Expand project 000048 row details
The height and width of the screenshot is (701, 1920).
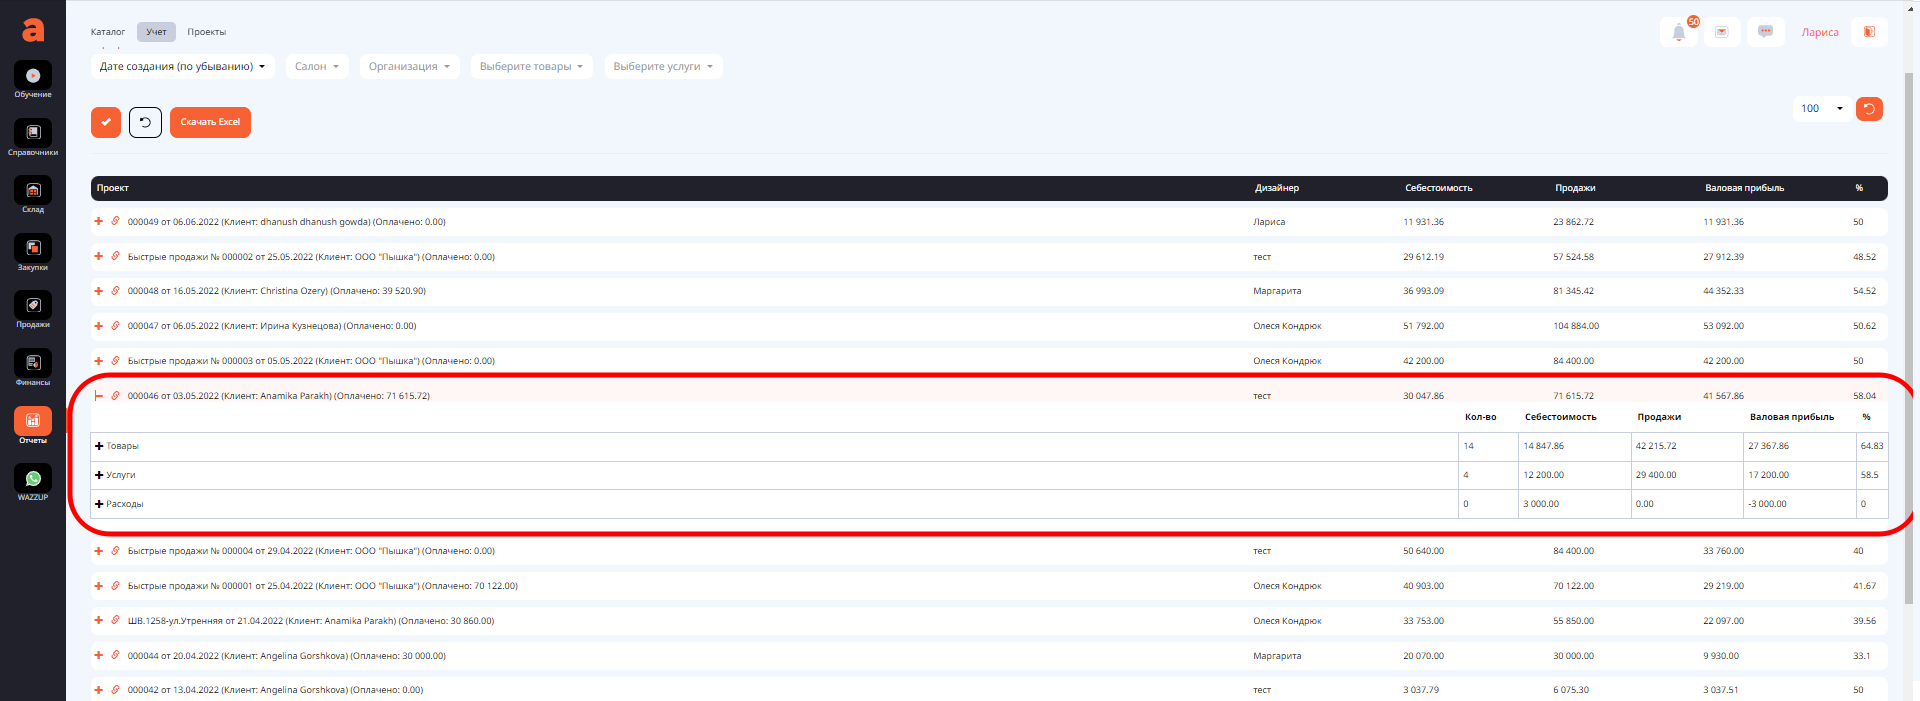[98, 291]
